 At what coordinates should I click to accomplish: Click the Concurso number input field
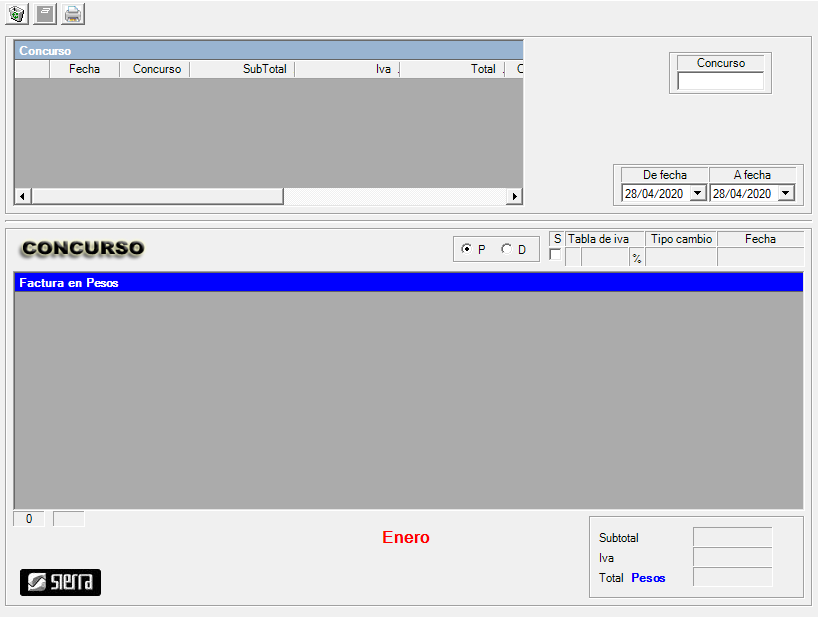point(720,81)
